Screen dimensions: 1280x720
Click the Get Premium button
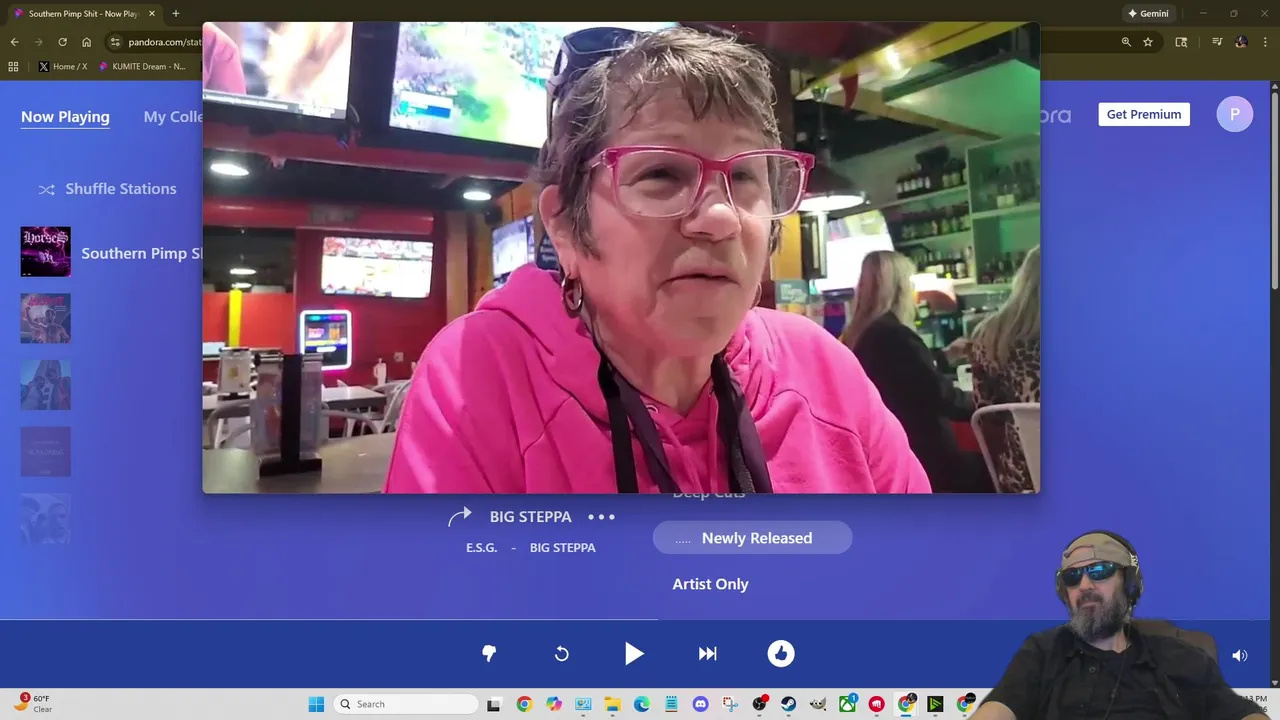[1144, 114]
